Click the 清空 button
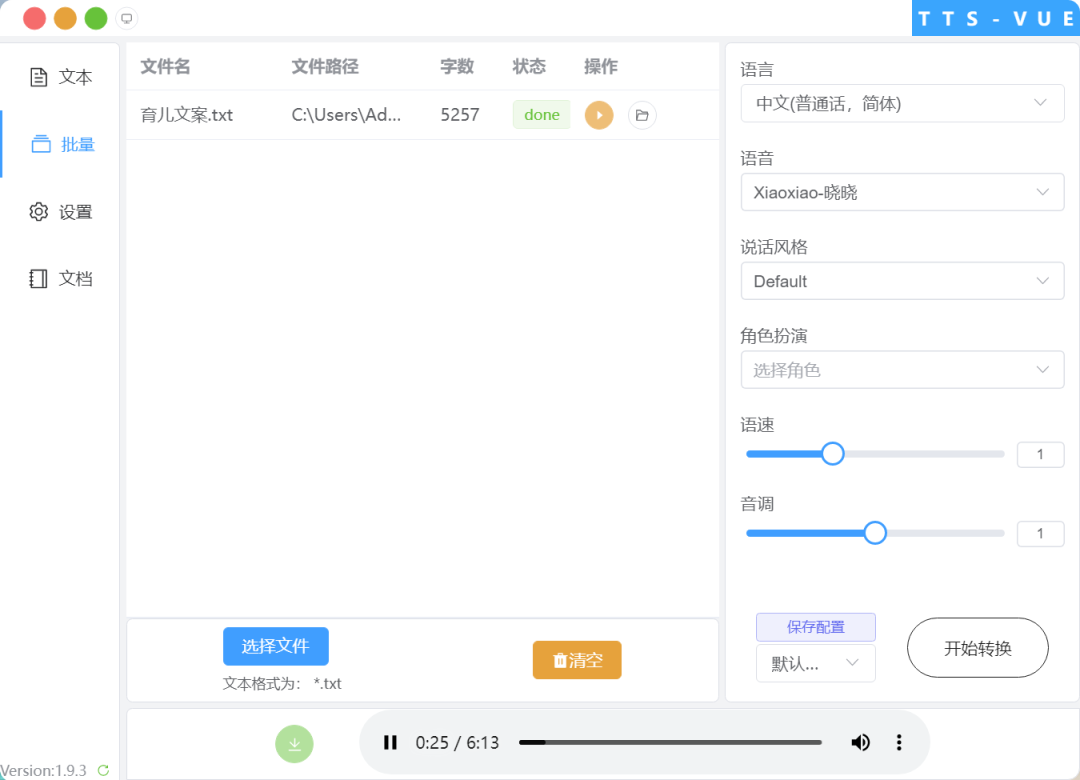Viewport: 1080px width, 780px height. 577,660
